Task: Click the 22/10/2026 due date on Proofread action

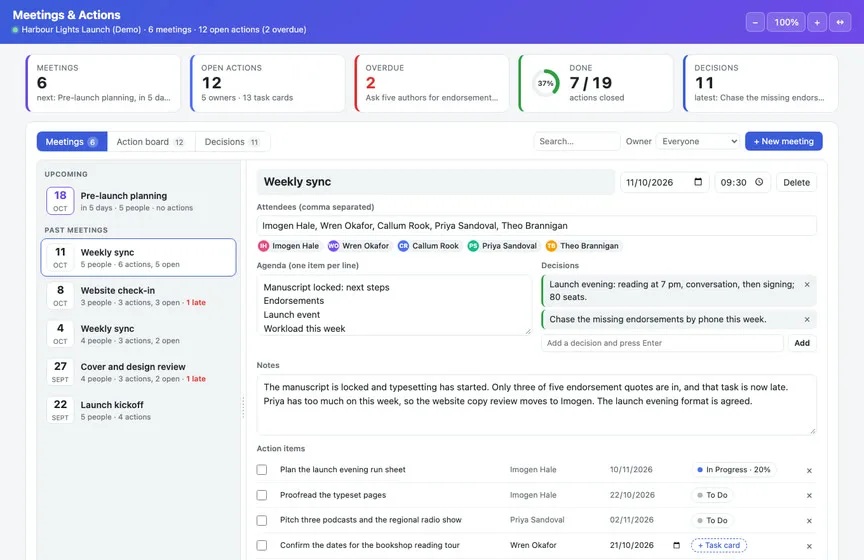Action: coord(632,495)
